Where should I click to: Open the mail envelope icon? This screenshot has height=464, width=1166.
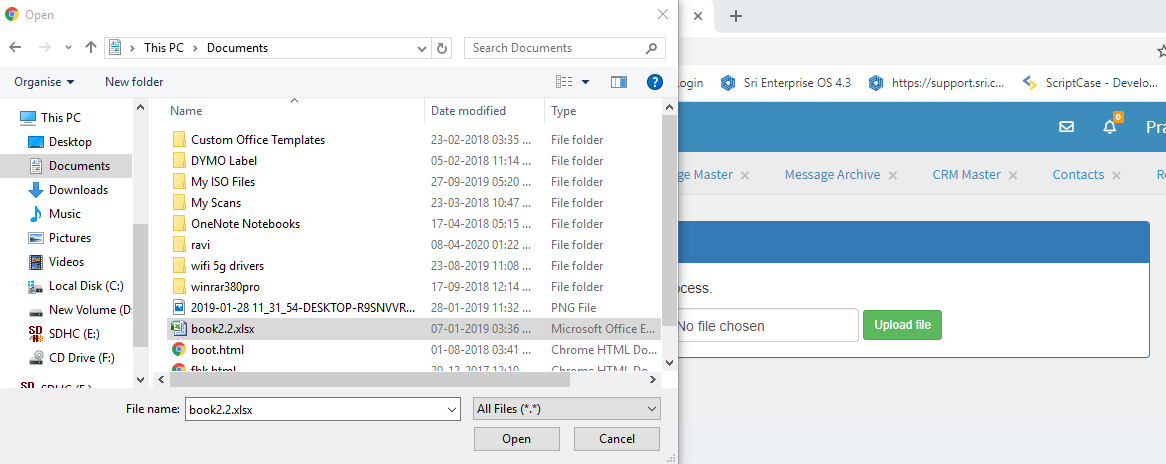tap(1066, 127)
